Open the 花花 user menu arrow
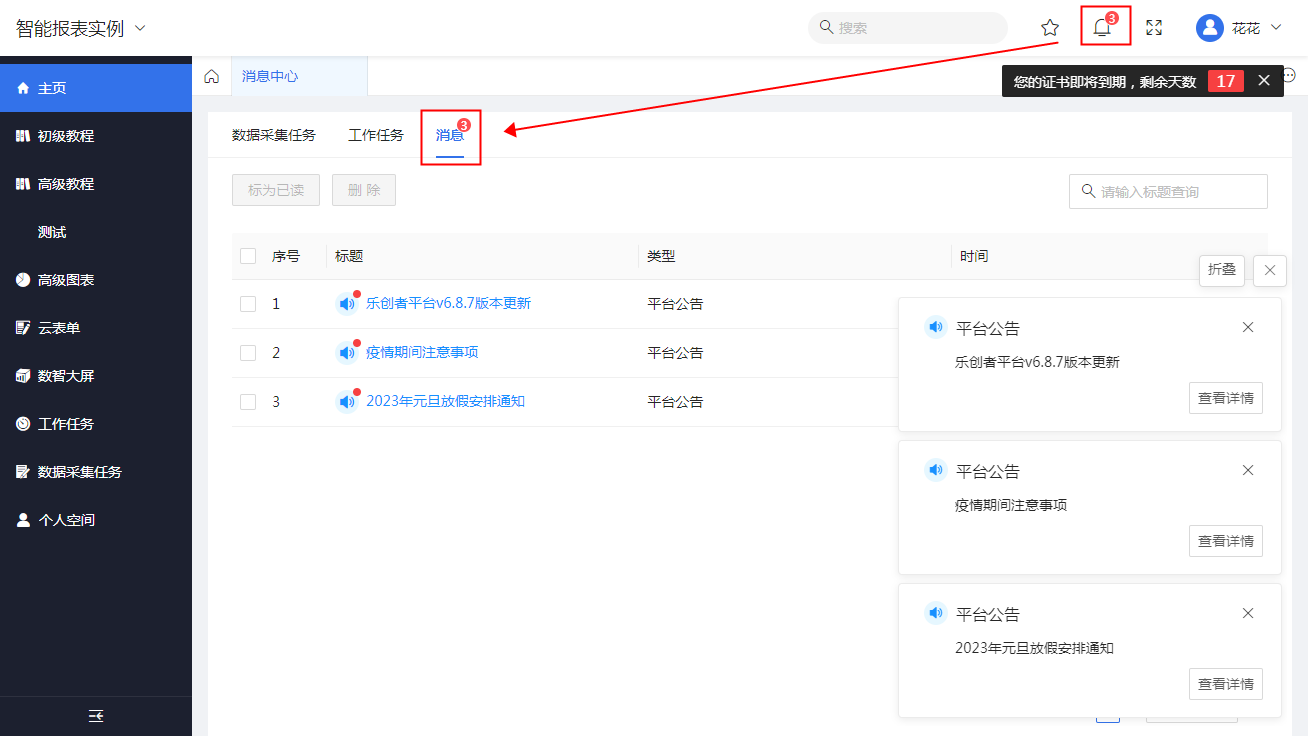Image resolution: width=1308 pixels, height=736 pixels. pyautogui.click(x=1275, y=28)
